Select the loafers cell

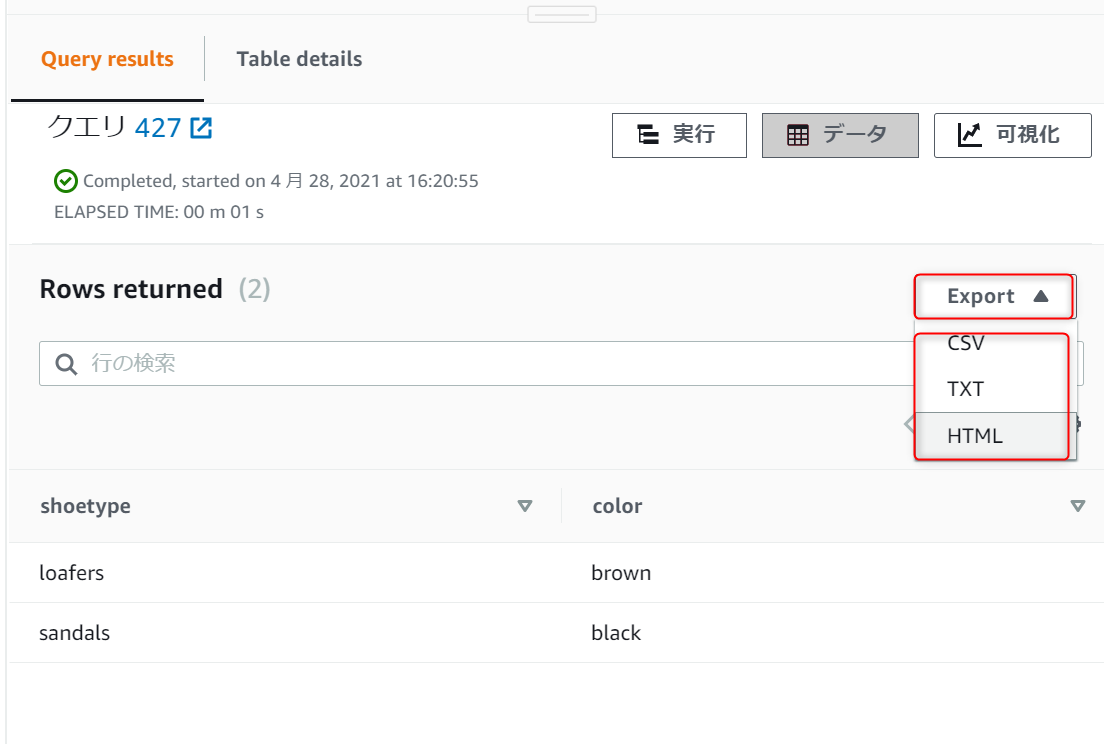pos(71,572)
